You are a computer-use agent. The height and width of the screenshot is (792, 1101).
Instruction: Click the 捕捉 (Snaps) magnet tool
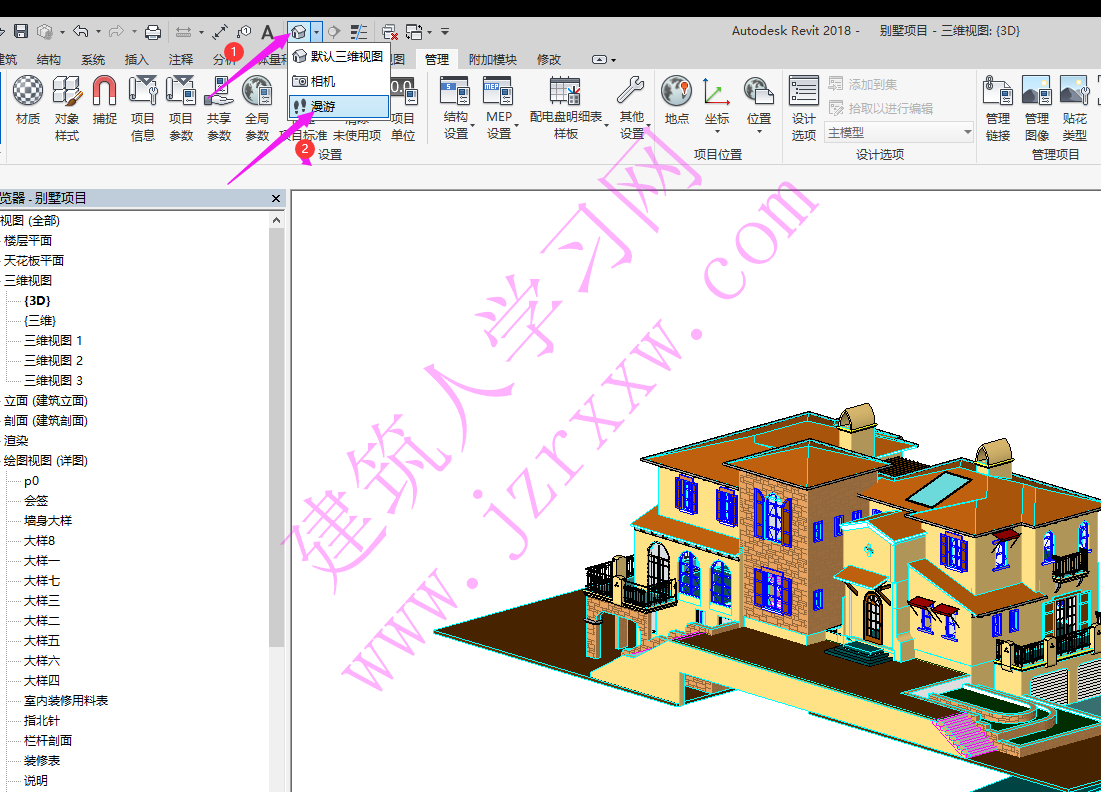[105, 100]
